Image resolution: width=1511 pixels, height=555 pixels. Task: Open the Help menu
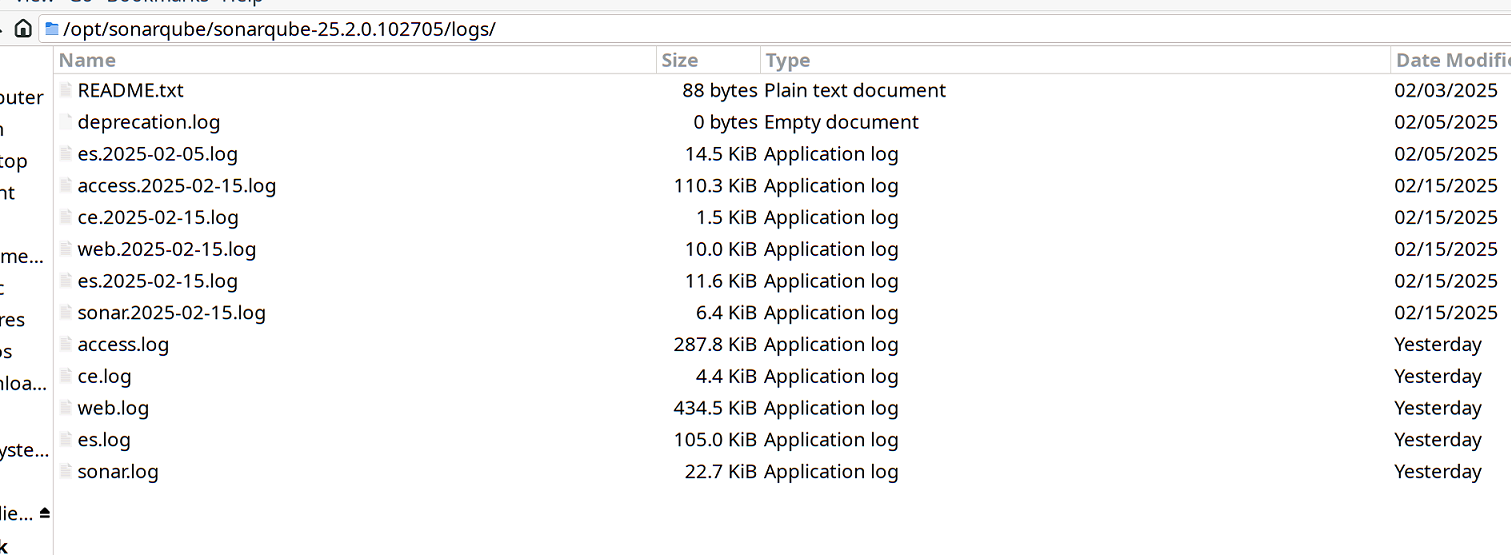pyautogui.click(x=242, y=2)
